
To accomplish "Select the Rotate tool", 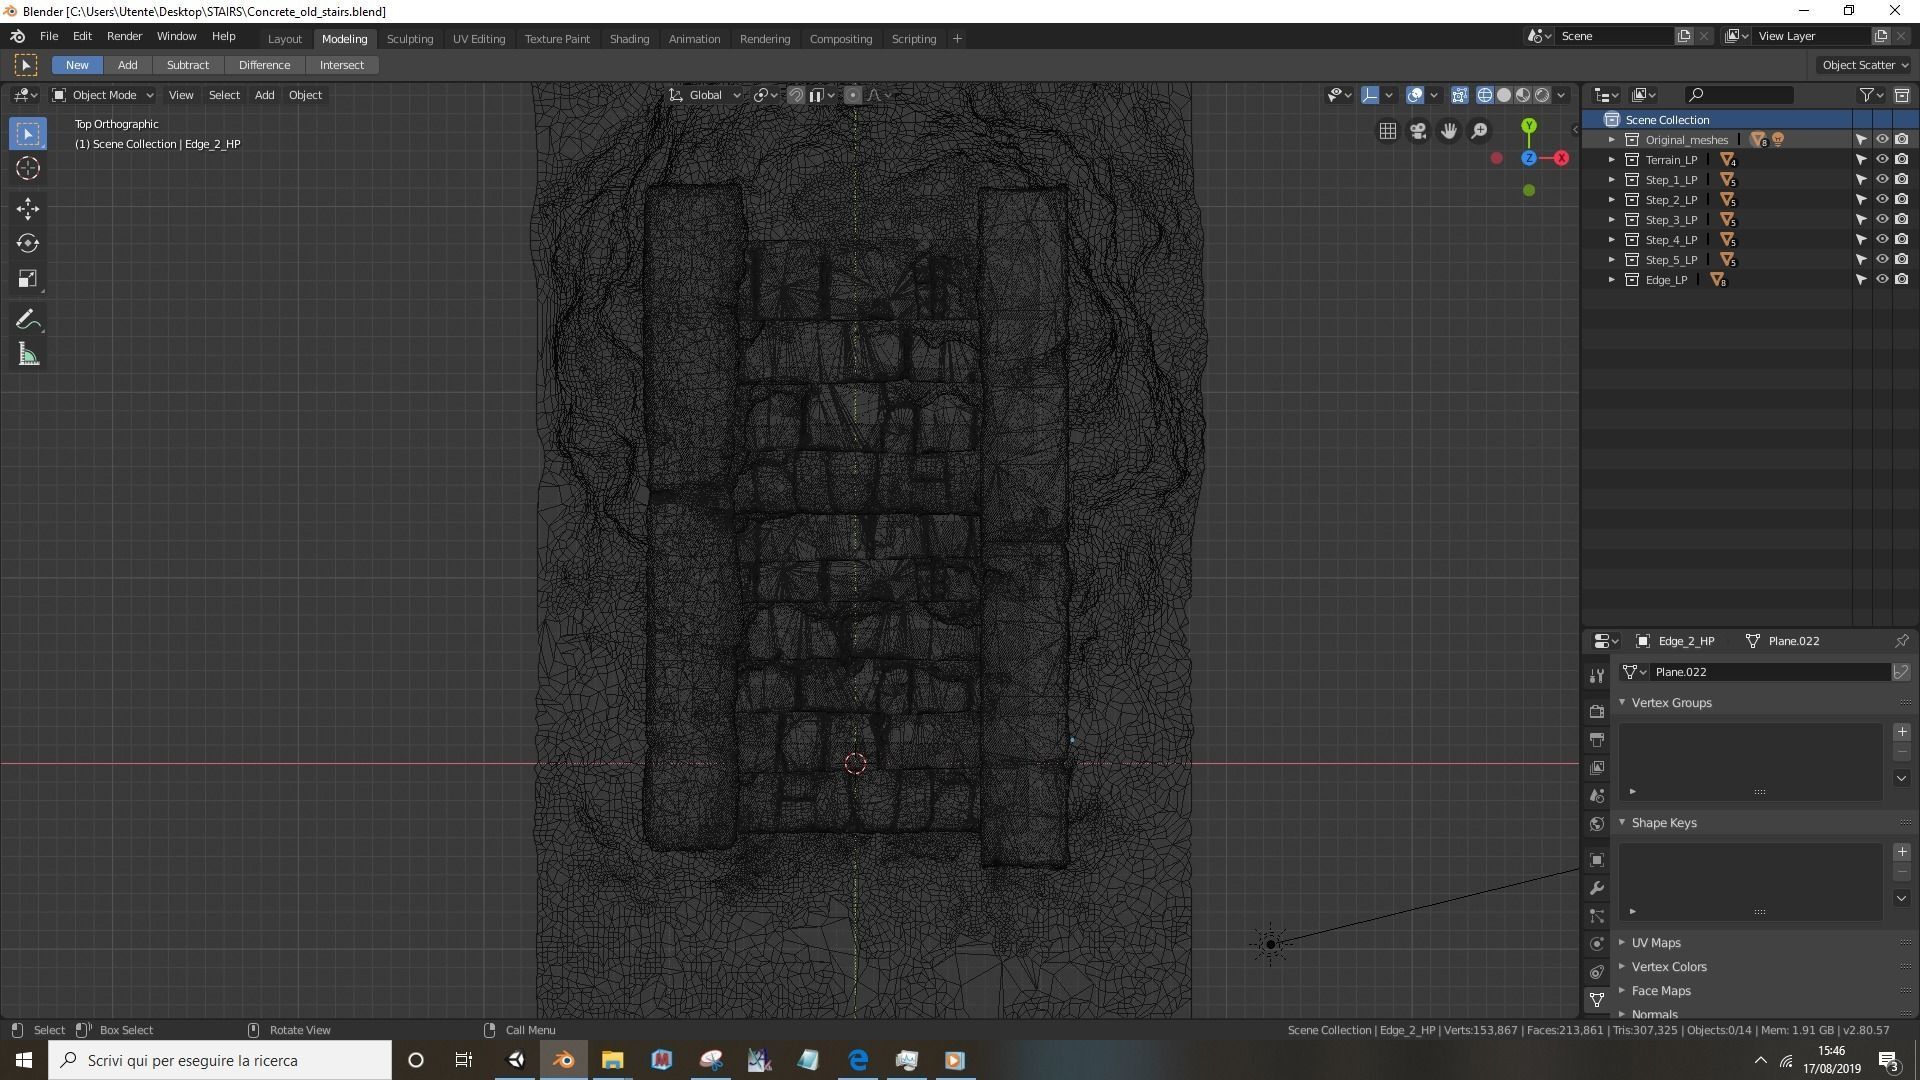I will (x=28, y=243).
